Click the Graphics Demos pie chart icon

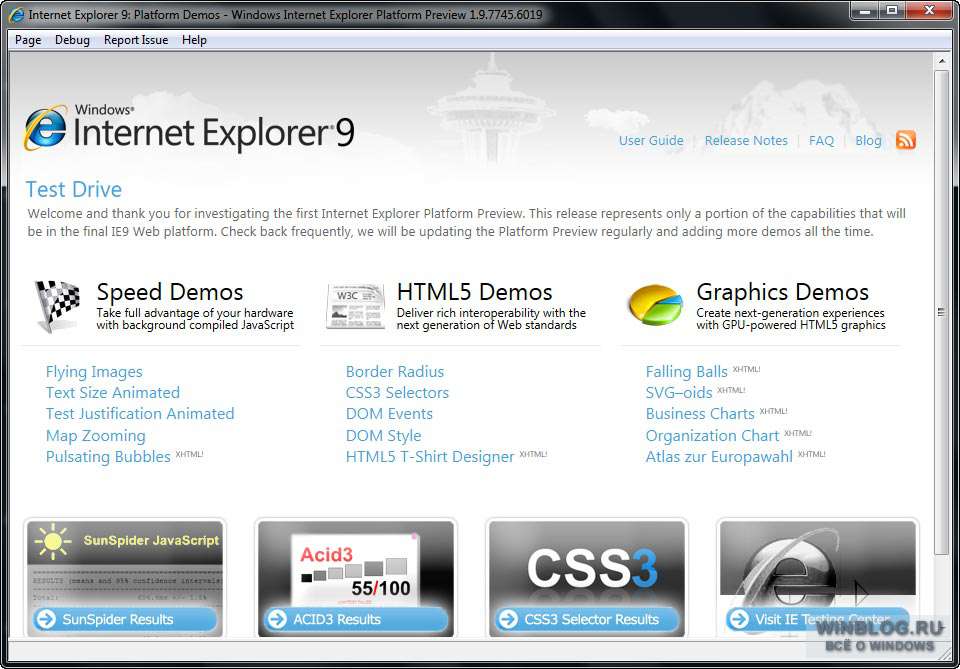click(x=656, y=304)
